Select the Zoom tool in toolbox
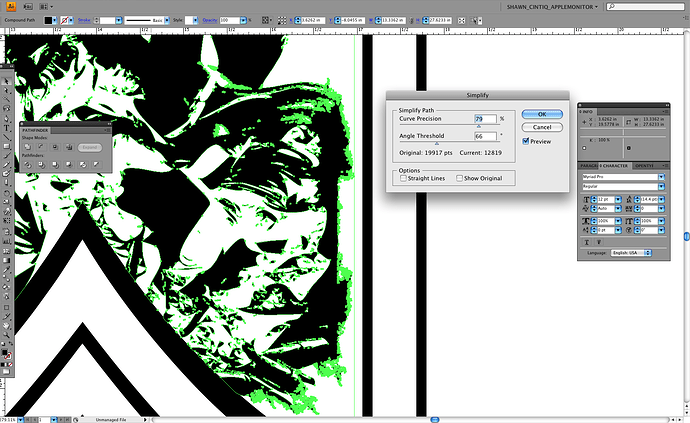This screenshot has height=423, width=690. point(6,335)
